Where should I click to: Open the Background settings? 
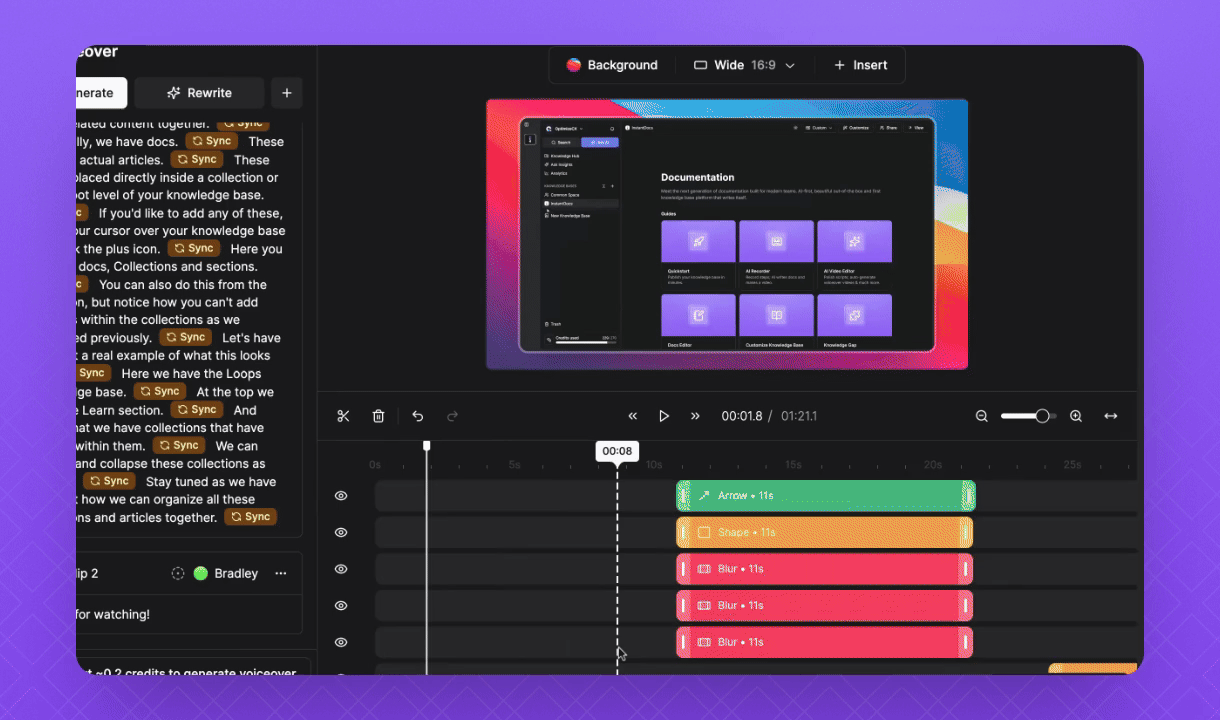point(612,65)
